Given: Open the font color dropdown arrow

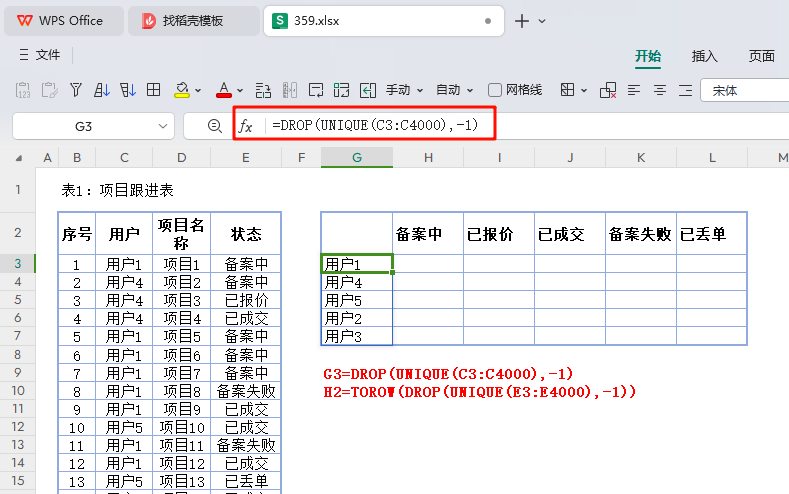Looking at the screenshot, I should tap(240, 91).
